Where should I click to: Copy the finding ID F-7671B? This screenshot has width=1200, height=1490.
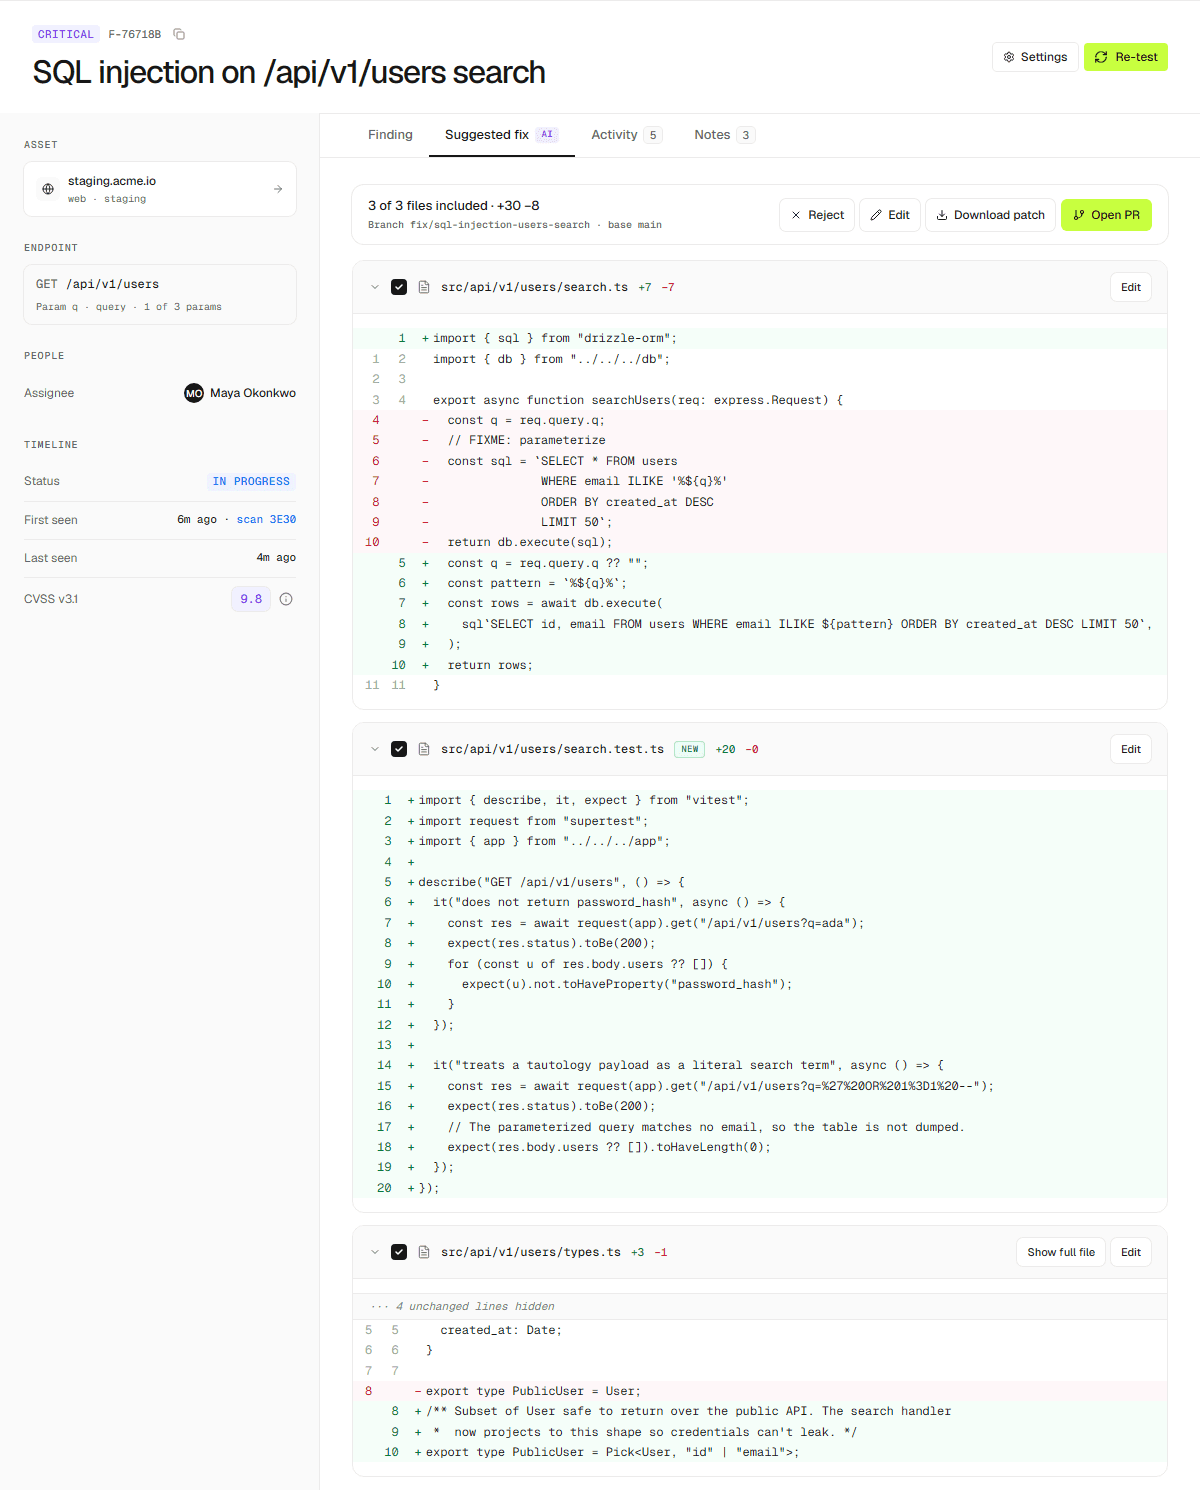coord(179,34)
